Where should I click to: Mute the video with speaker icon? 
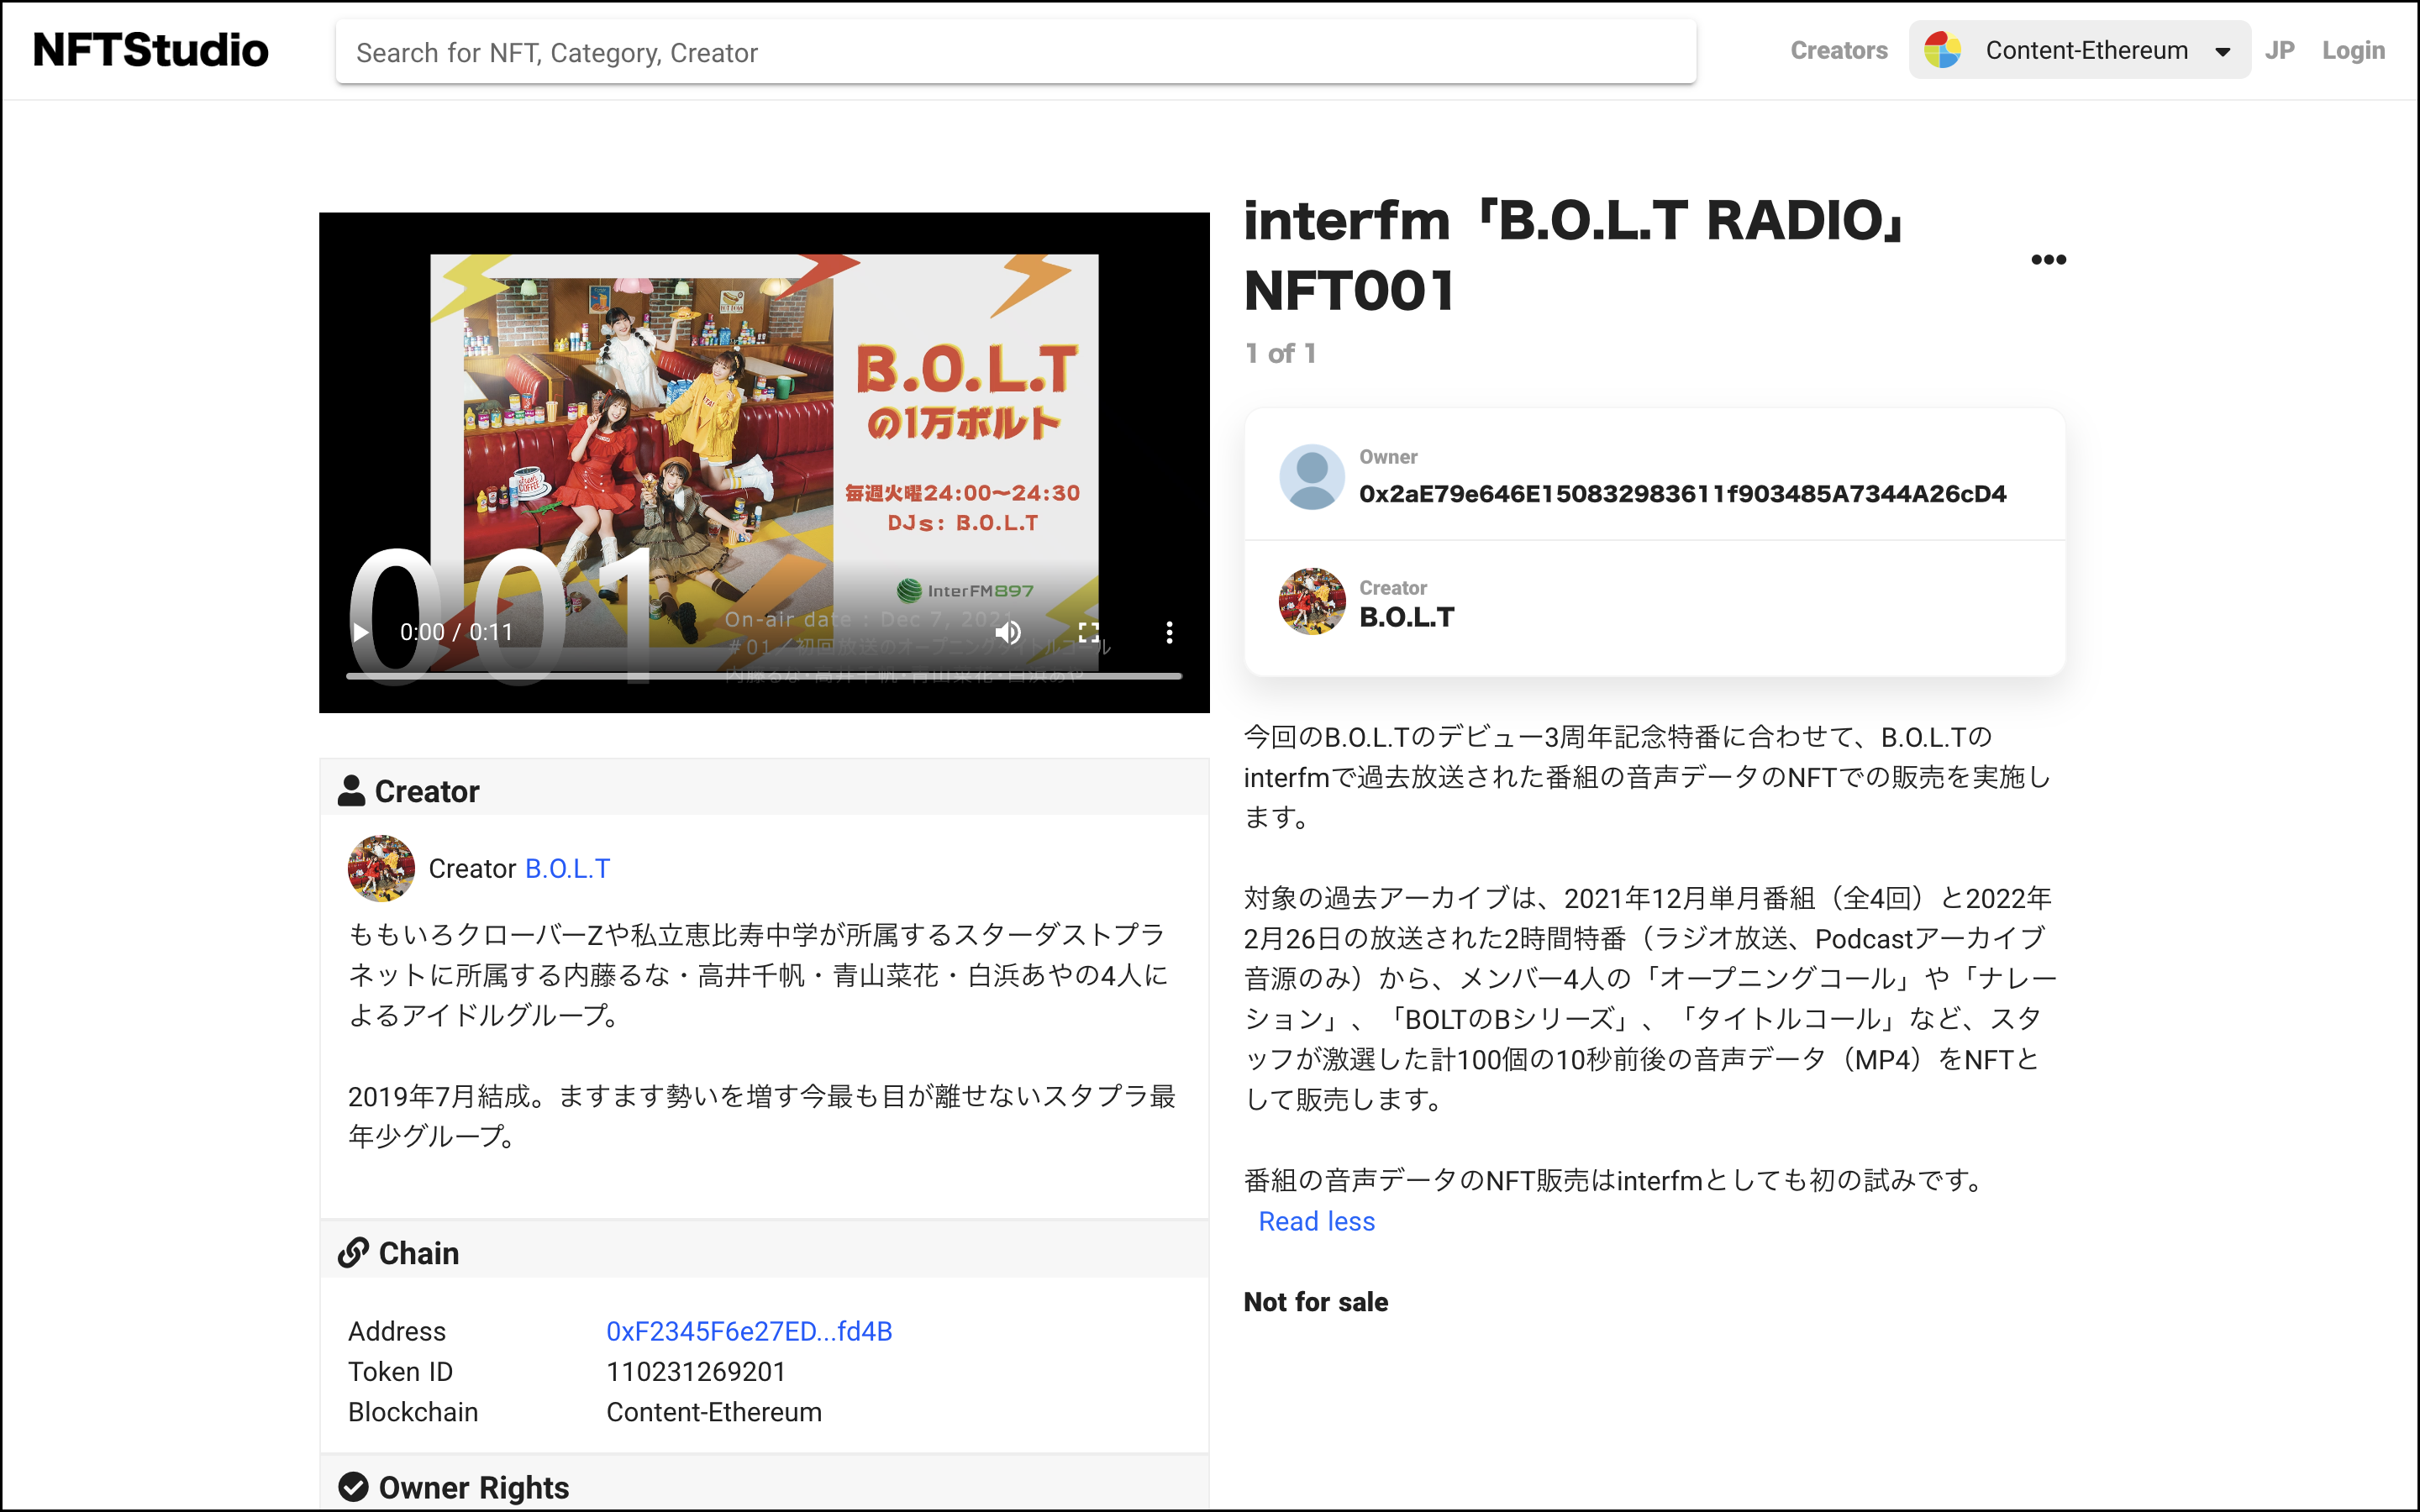point(1008,632)
